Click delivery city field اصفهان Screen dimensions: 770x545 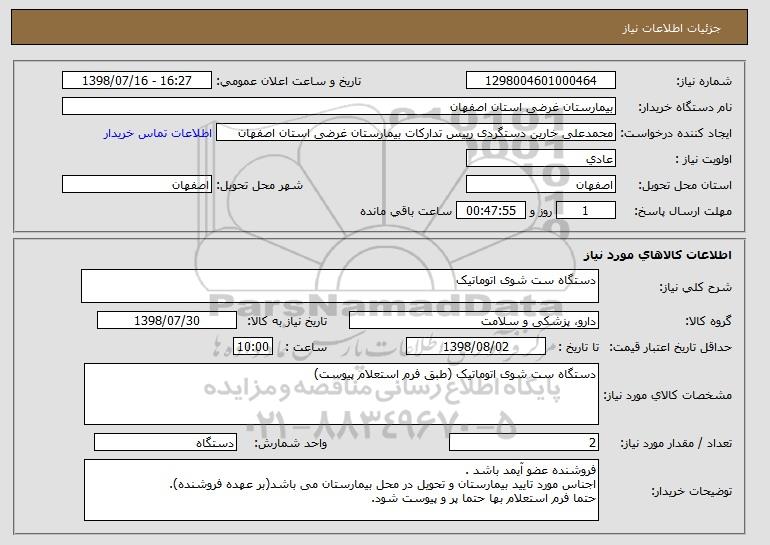click(137, 185)
